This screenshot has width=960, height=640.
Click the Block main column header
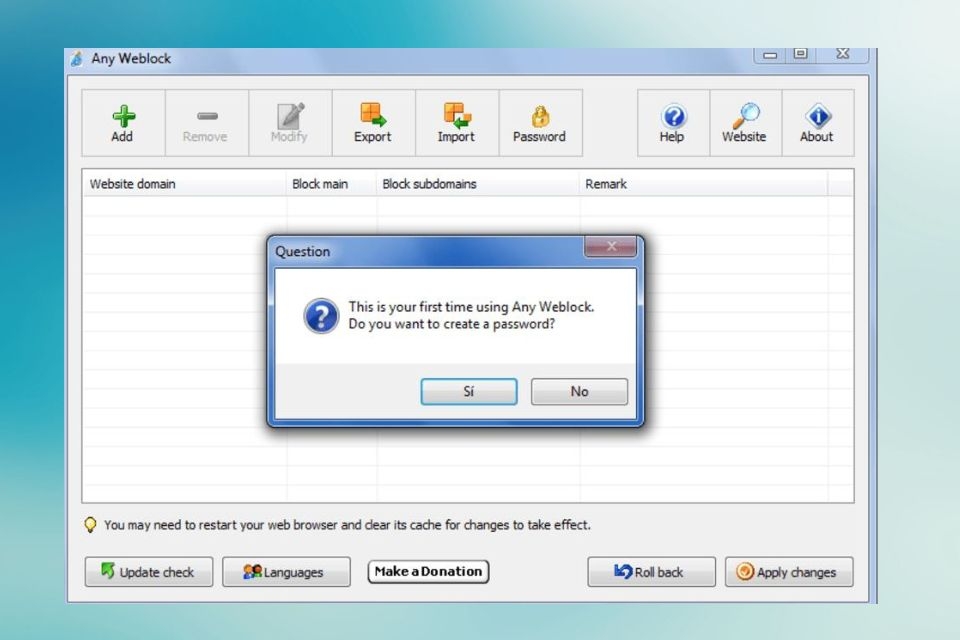pos(321,184)
